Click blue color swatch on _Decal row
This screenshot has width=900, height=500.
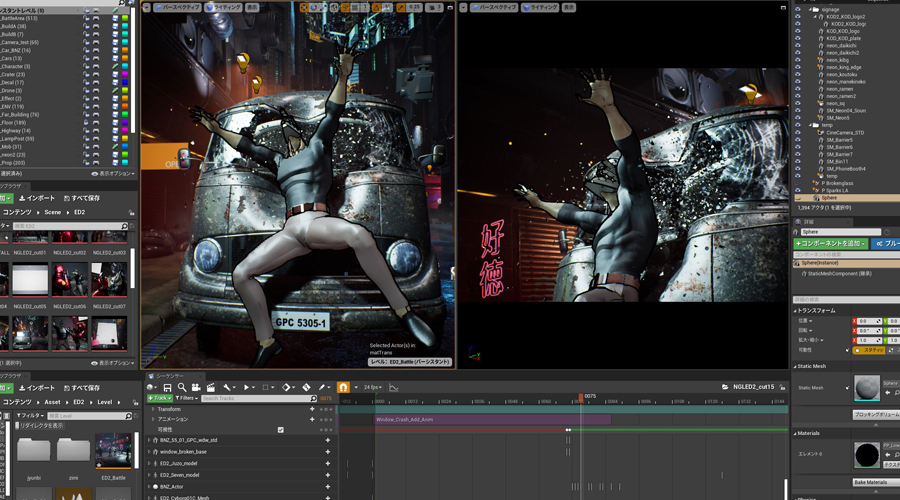125,82
